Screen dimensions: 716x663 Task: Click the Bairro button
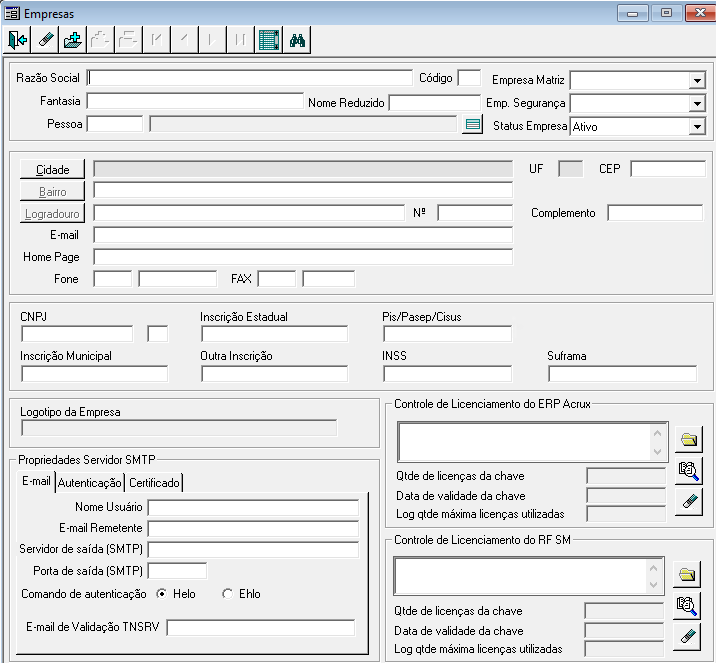[53, 191]
